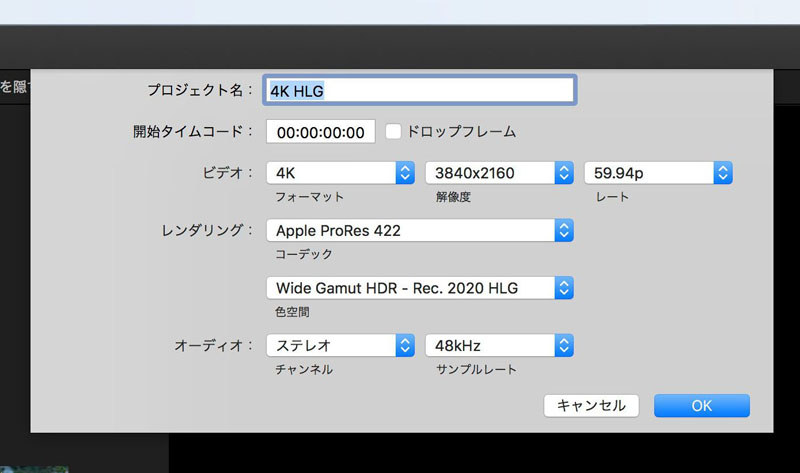
Task: Click the ステレオ audio channel chevron
Action: [405, 346]
